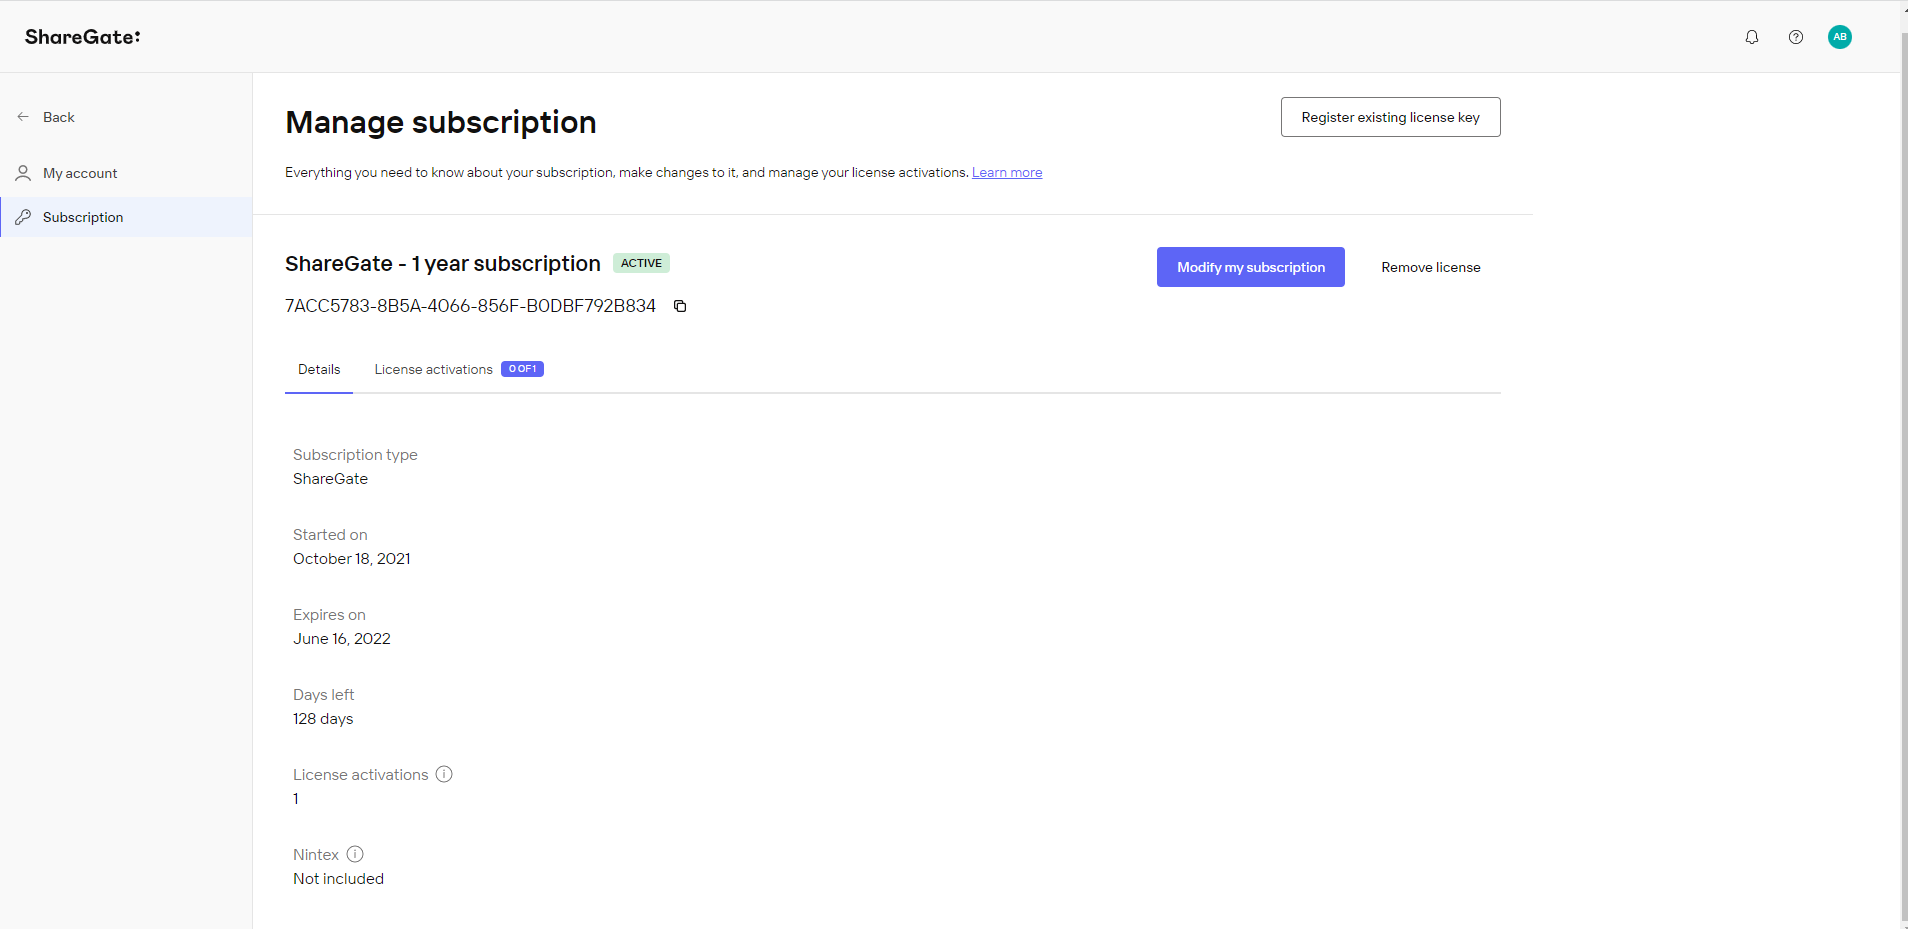This screenshot has height=929, width=1908.
Task: Copy the license key with copy icon
Action: tap(680, 306)
